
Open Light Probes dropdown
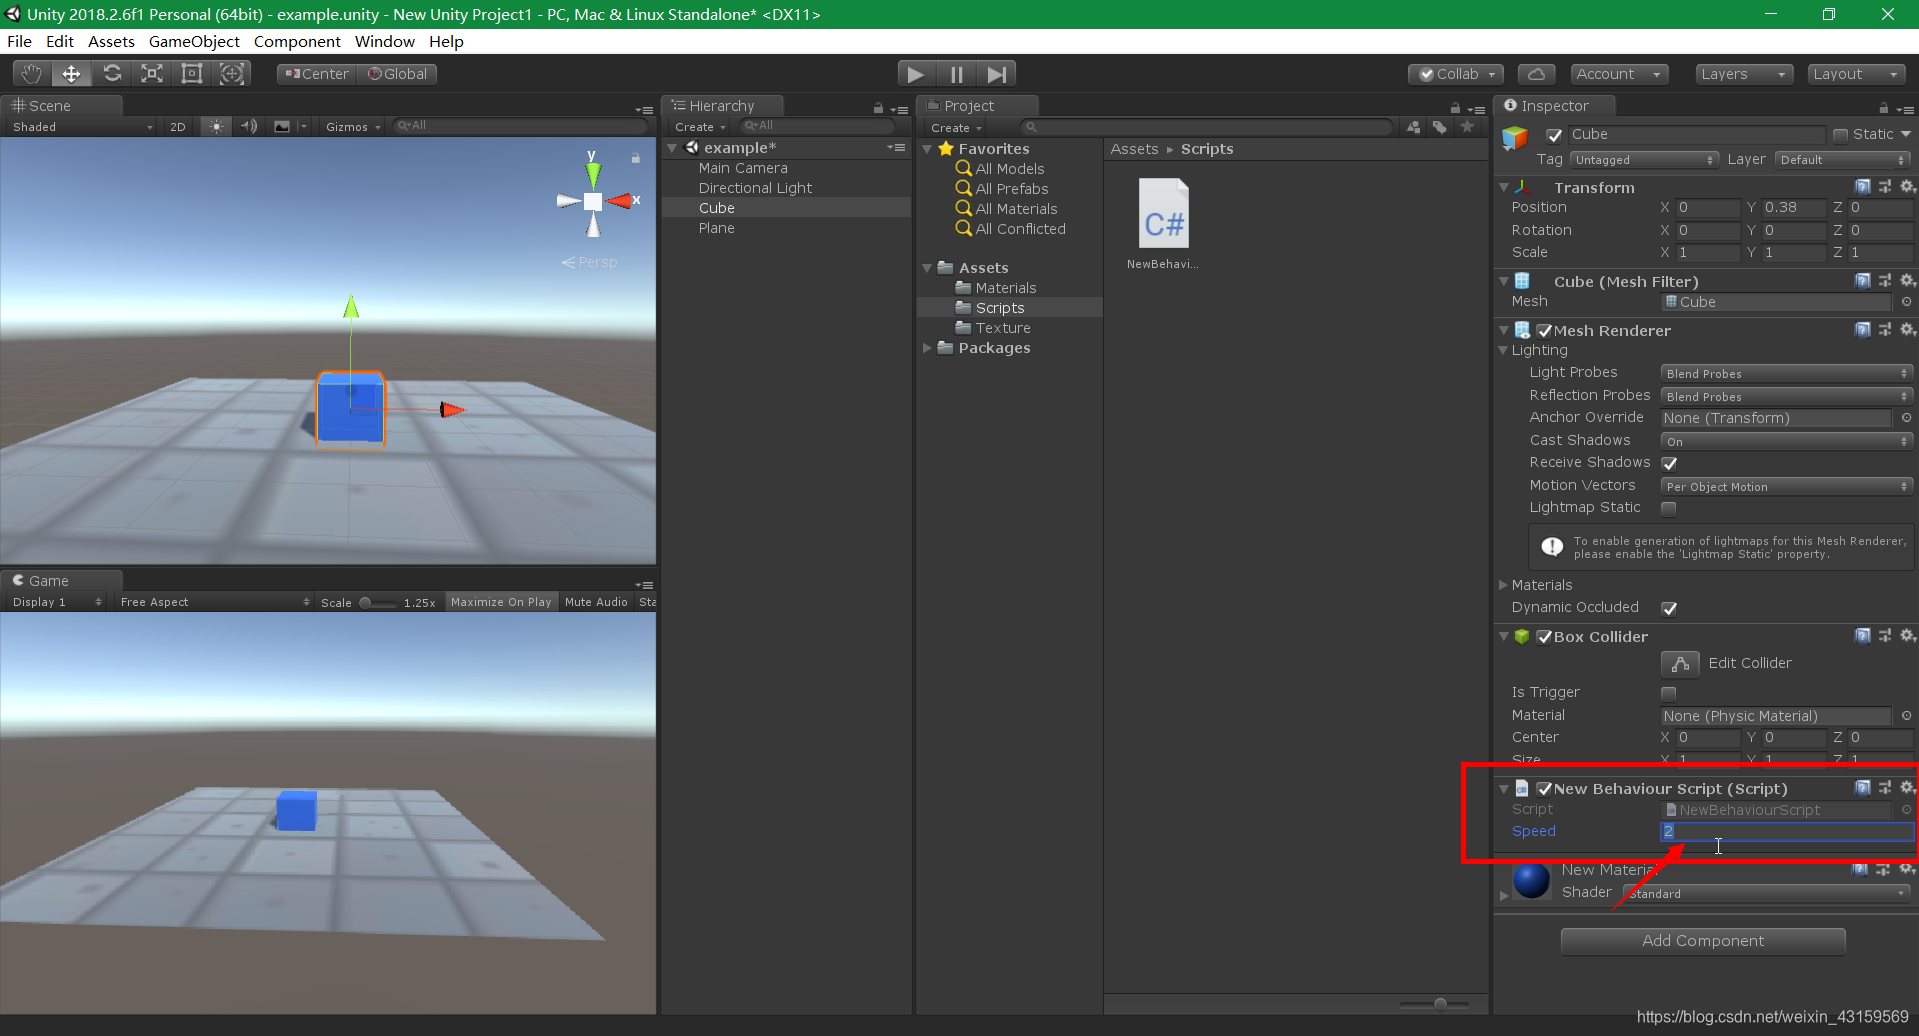click(x=1787, y=373)
